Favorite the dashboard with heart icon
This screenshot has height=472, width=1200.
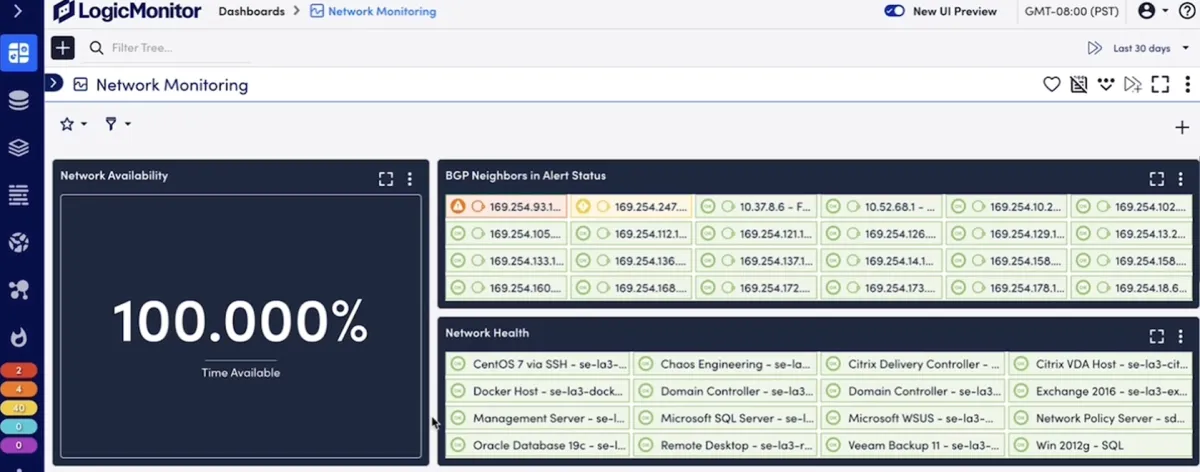(1051, 85)
